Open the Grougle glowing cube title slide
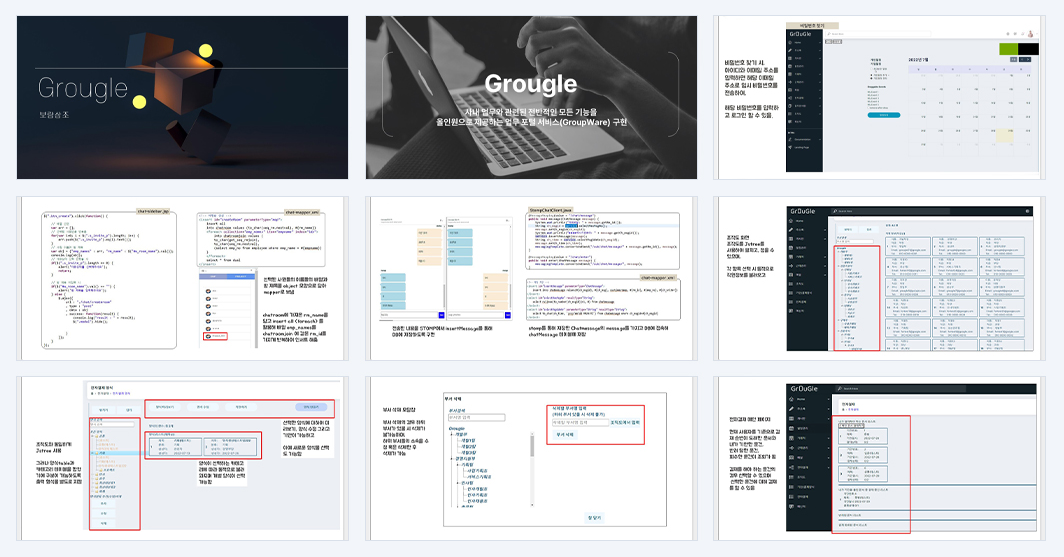 point(183,98)
